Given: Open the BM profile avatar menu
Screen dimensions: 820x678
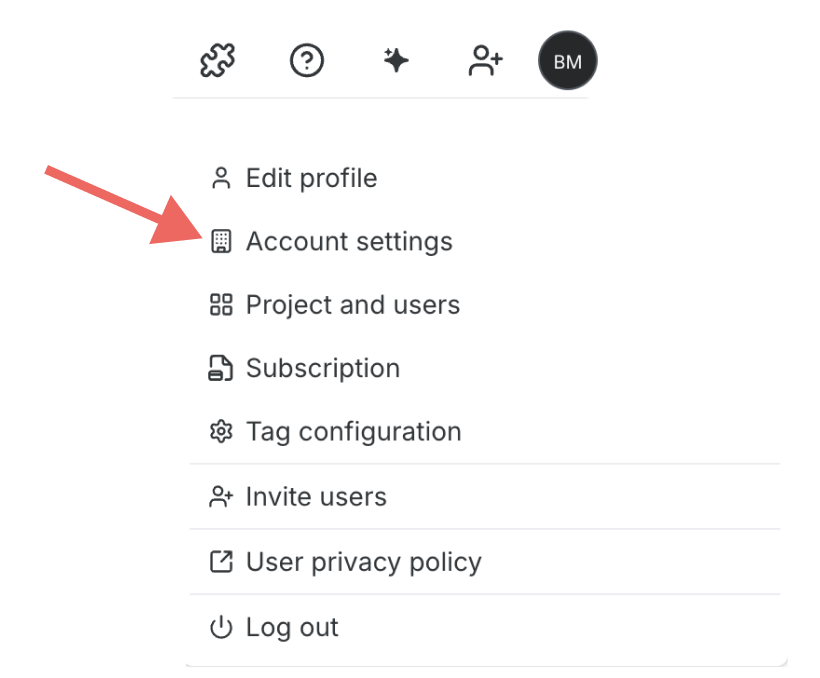Looking at the screenshot, I should click(567, 61).
